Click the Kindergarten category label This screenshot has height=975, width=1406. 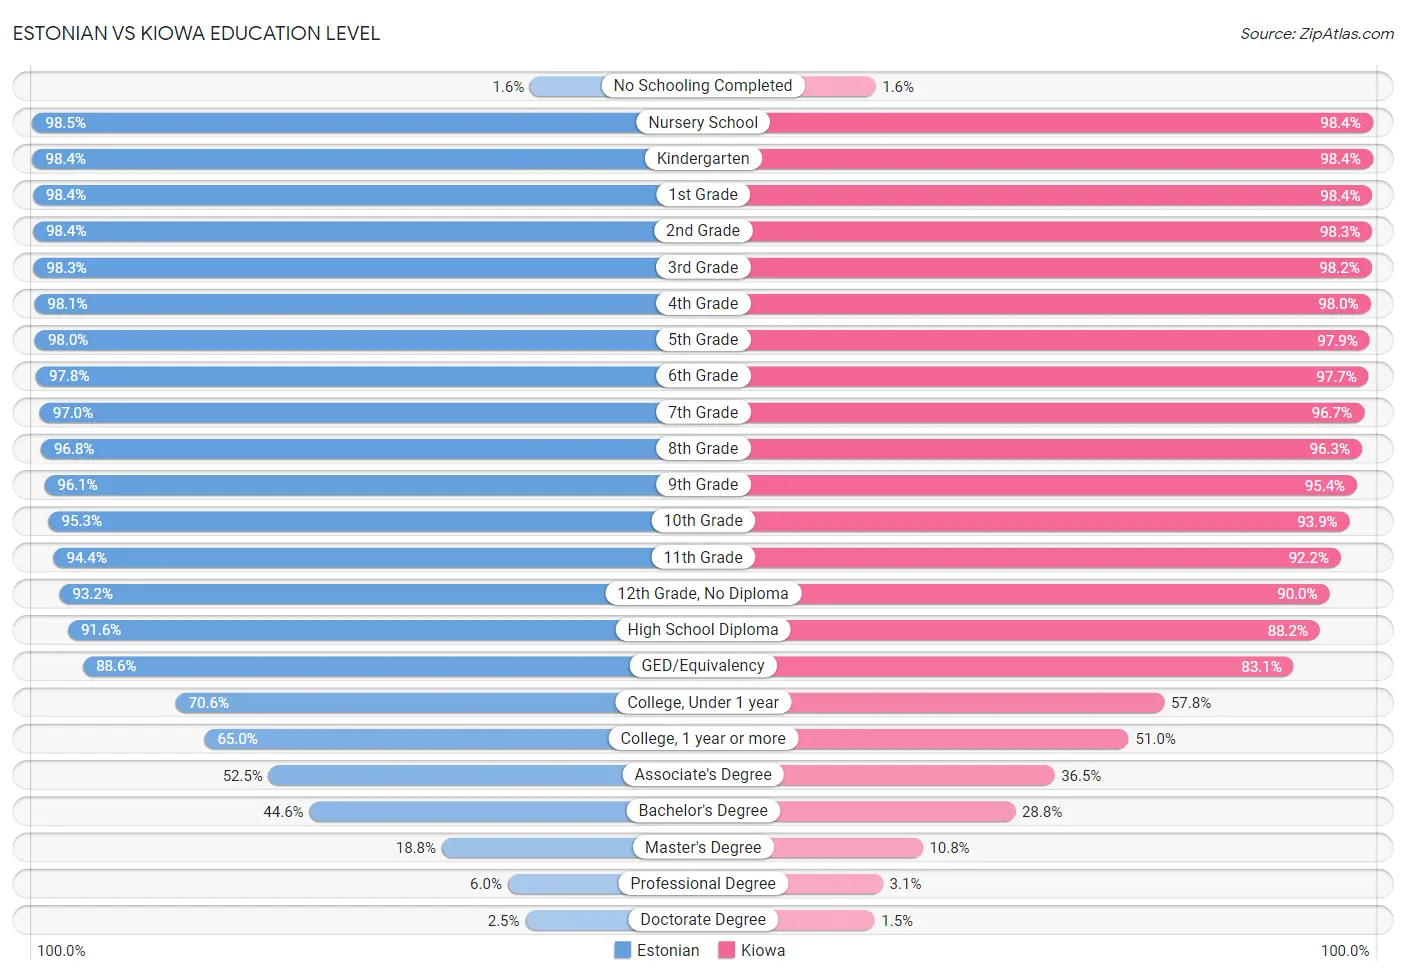coord(703,158)
